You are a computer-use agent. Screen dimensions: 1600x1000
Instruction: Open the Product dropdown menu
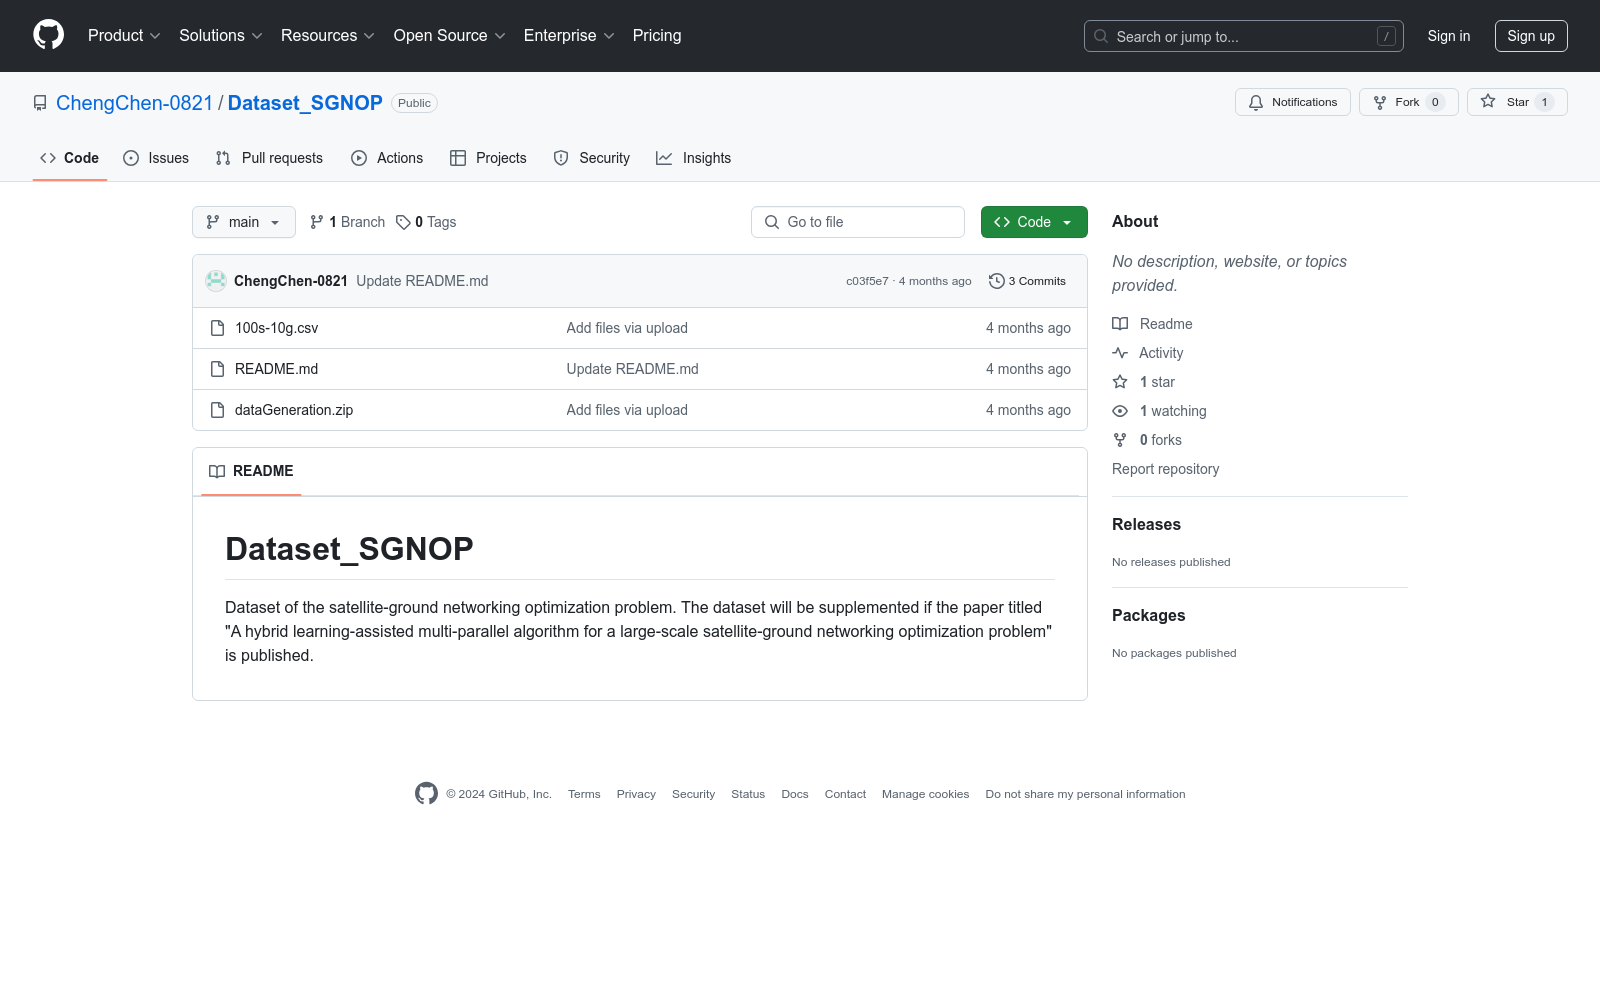click(124, 36)
